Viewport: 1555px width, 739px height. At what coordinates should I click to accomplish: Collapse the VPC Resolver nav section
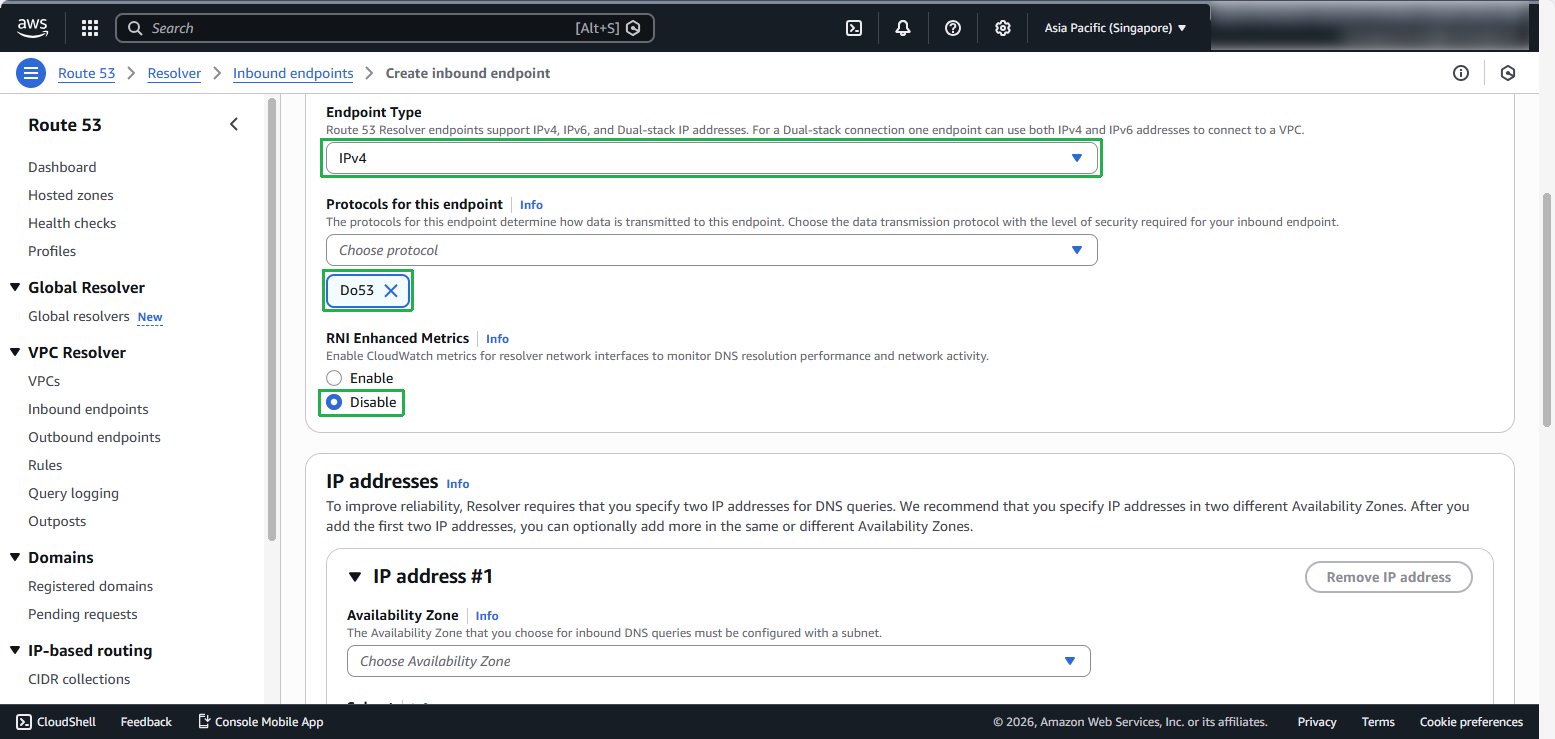(15, 353)
